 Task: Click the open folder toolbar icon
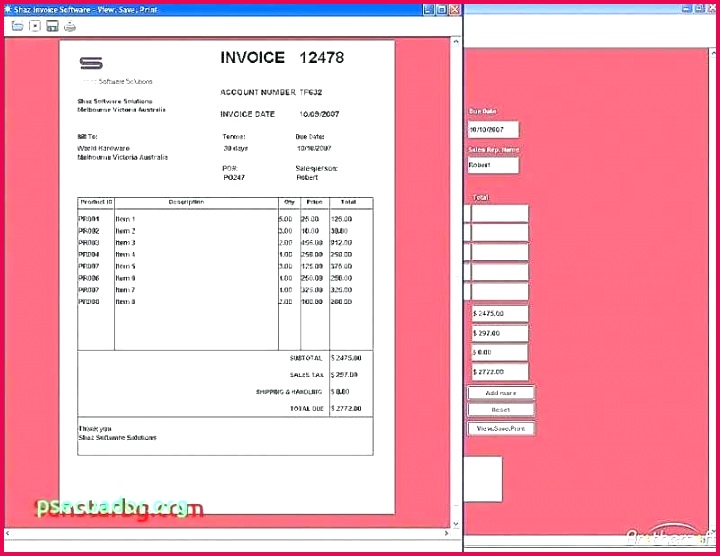(17, 26)
